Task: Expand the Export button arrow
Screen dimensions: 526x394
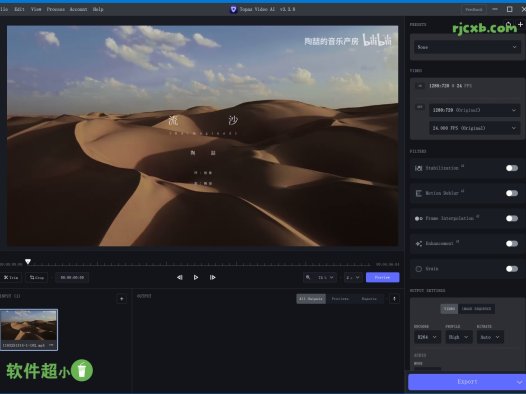Action: (519, 382)
